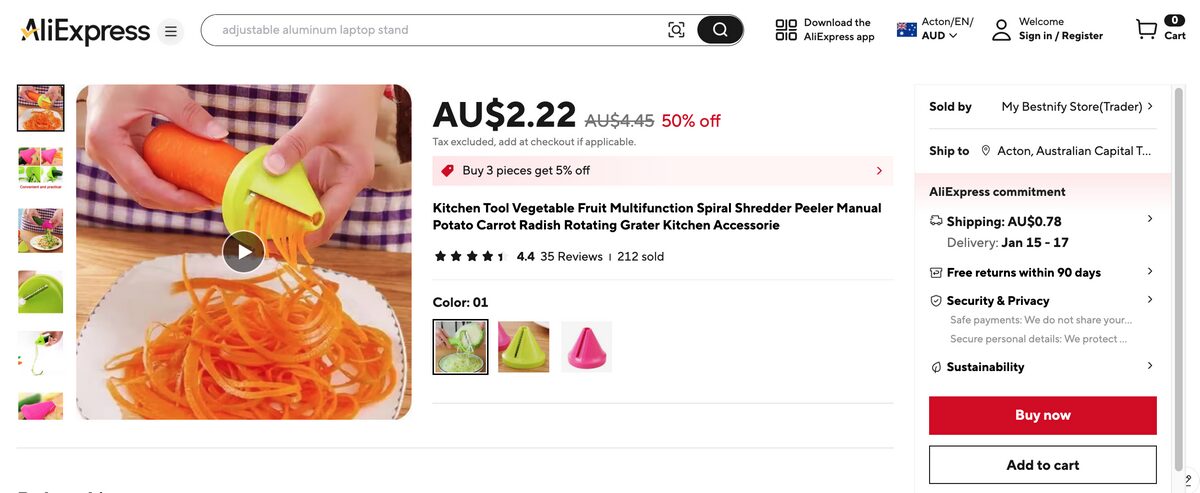This screenshot has width=1200, height=493.
Task: Open the shopping cart icon
Action: 1146,29
